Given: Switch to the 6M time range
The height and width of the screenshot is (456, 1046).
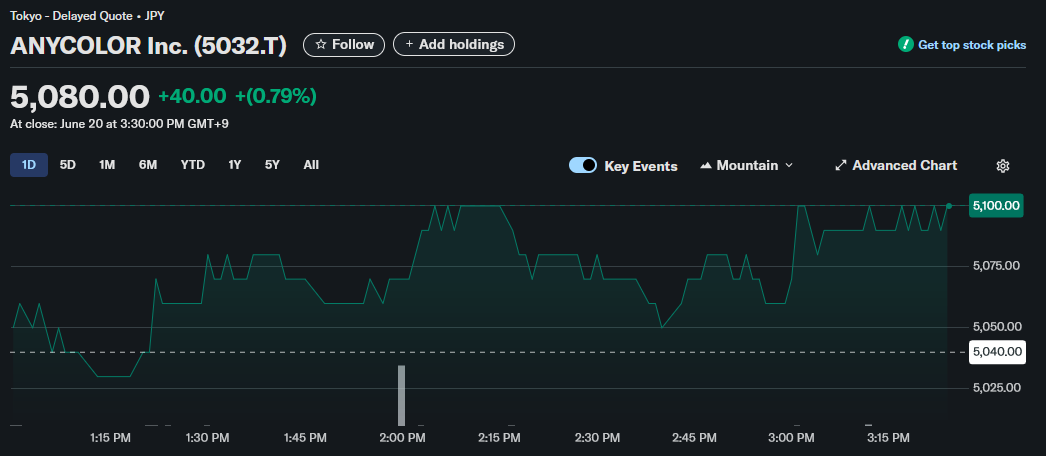Looking at the screenshot, I should [x=147, y=165].
